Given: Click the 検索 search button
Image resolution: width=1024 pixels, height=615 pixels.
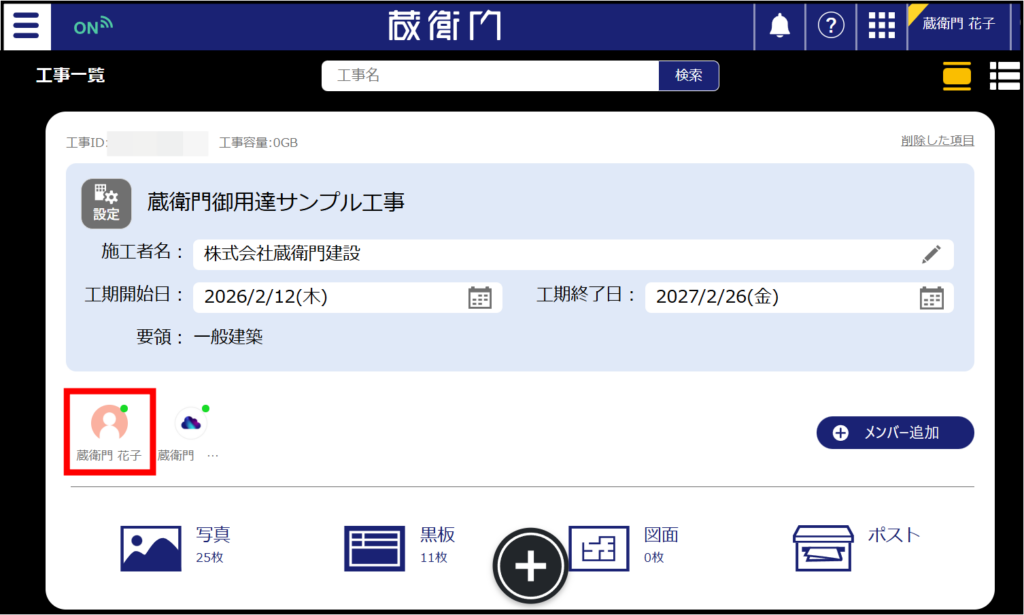Looking at the screenshot, I should click(688, 76).
